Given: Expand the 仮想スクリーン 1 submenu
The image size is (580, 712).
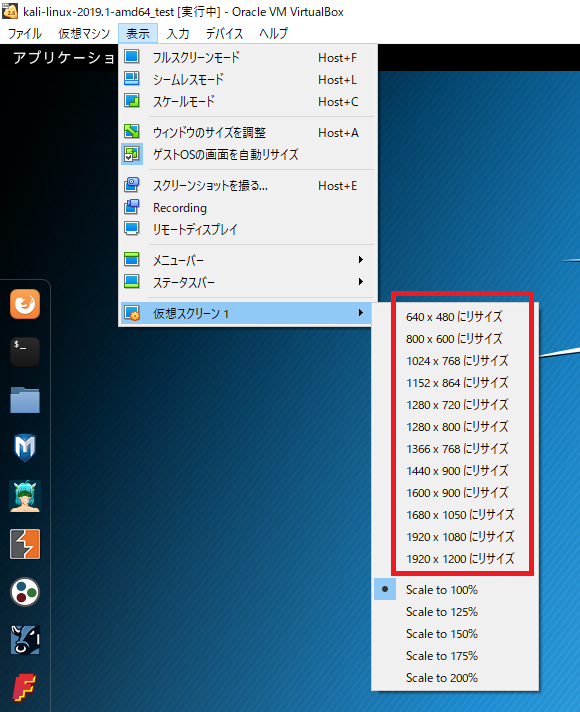Looking at the screenshot, I should point(247,313).
